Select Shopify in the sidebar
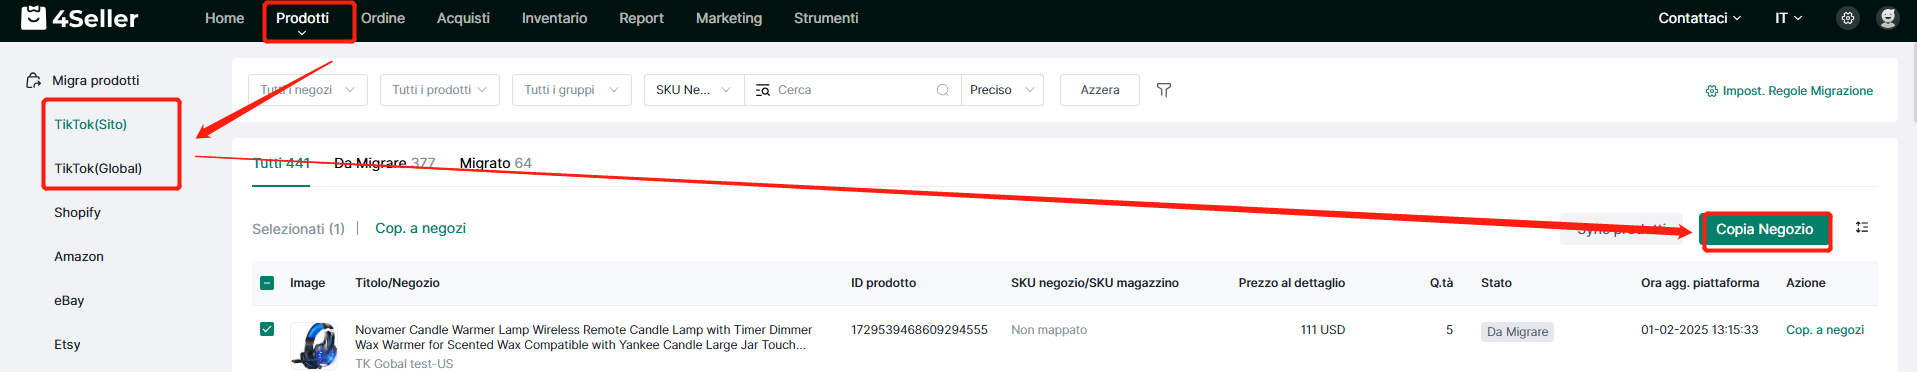 click(x=77, y=212)
